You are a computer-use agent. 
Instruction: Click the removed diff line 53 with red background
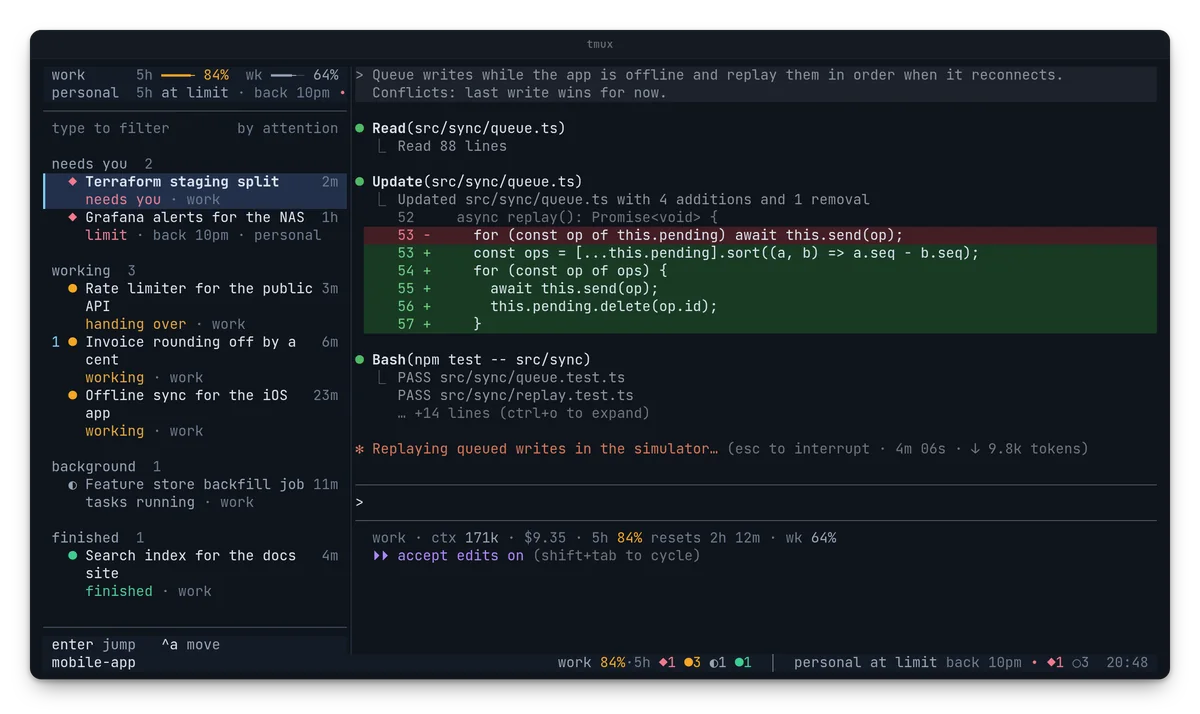(760, 236)
